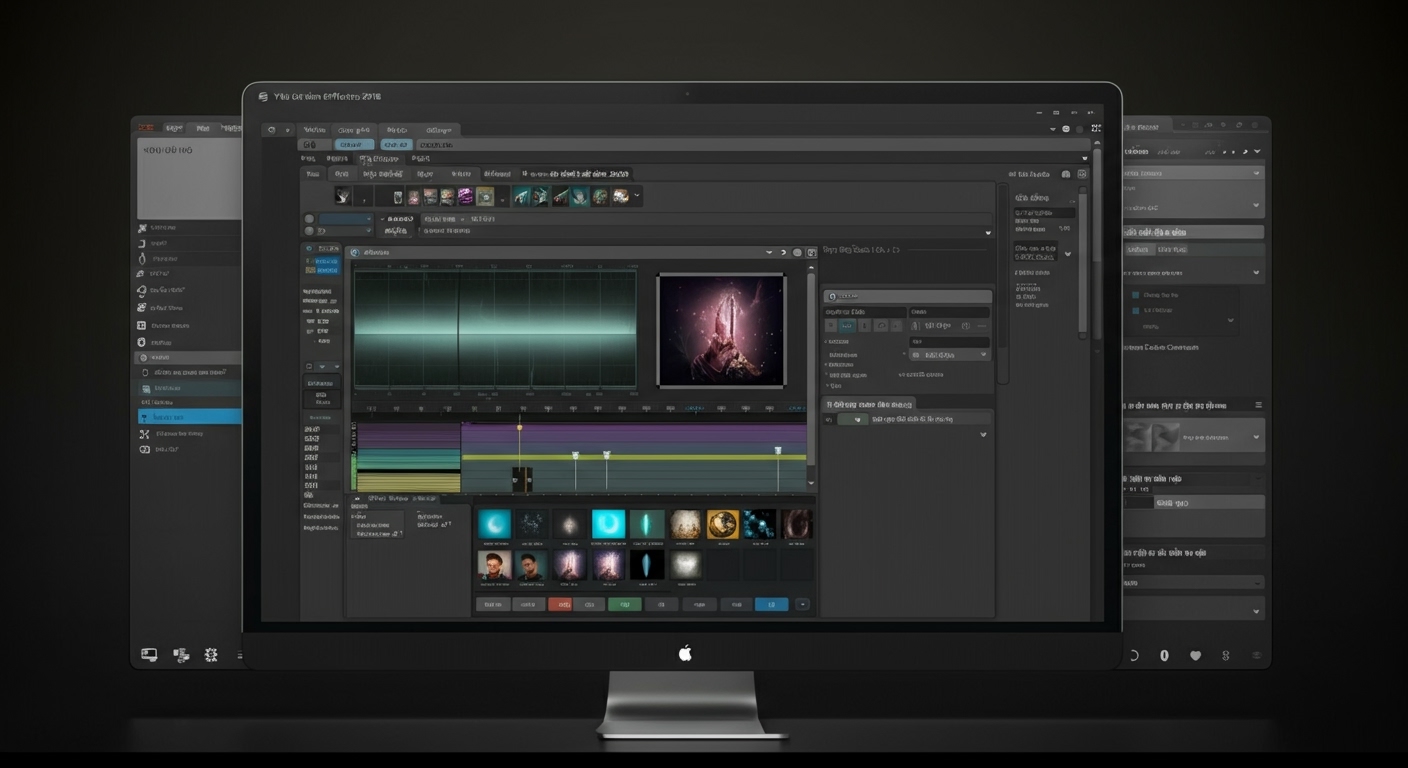Image resolution: width=1408 pixels, height=768 pixels.
Task: Click the grid view icon beside the camera icon
Action: pyautogui.click(x=1081, y=173)
